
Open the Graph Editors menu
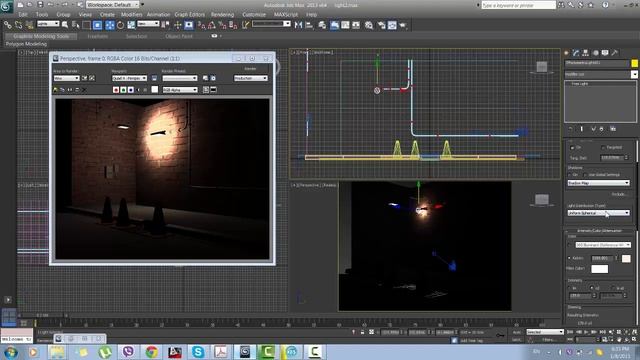190,14
